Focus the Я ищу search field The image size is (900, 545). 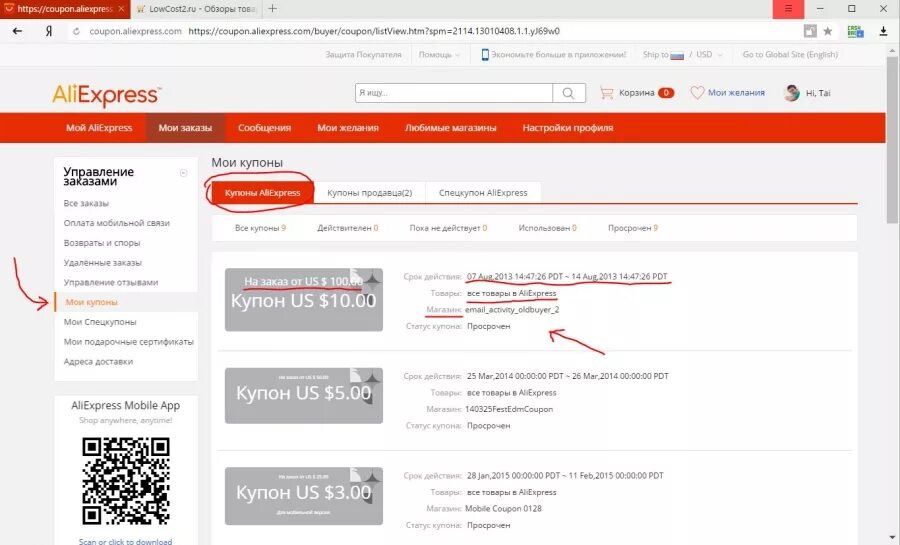point(454,93)
